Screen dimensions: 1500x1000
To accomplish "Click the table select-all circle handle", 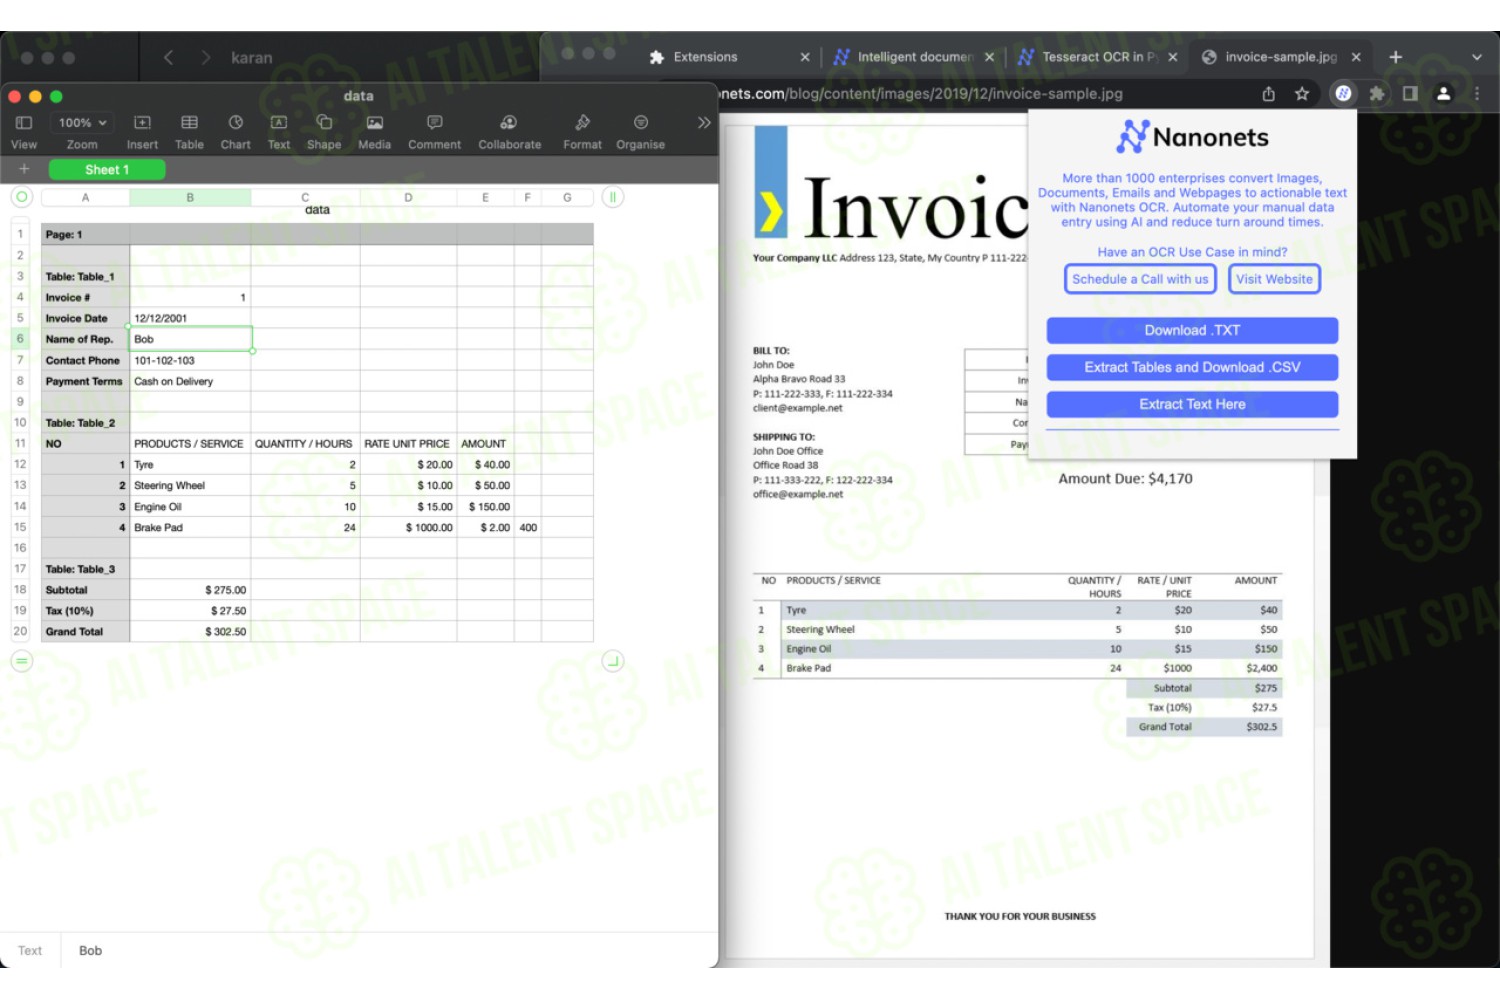I will pos(22,197).
